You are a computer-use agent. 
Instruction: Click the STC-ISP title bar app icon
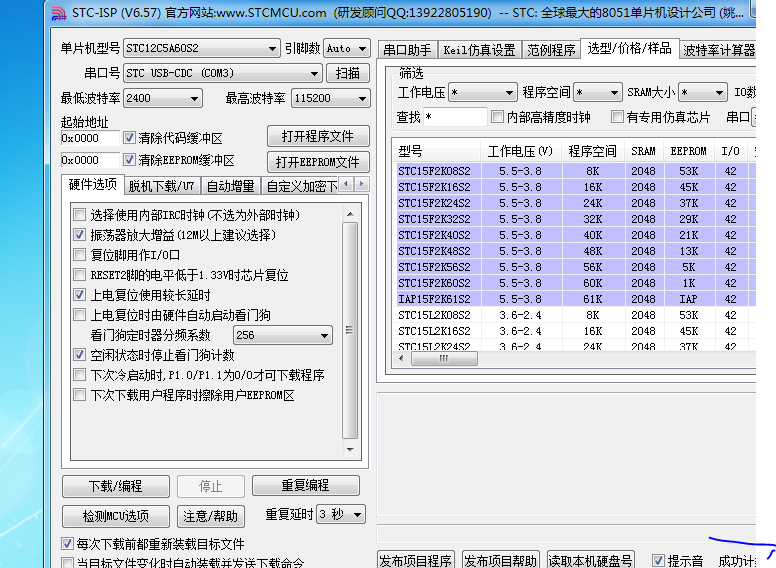coord(58,12)
